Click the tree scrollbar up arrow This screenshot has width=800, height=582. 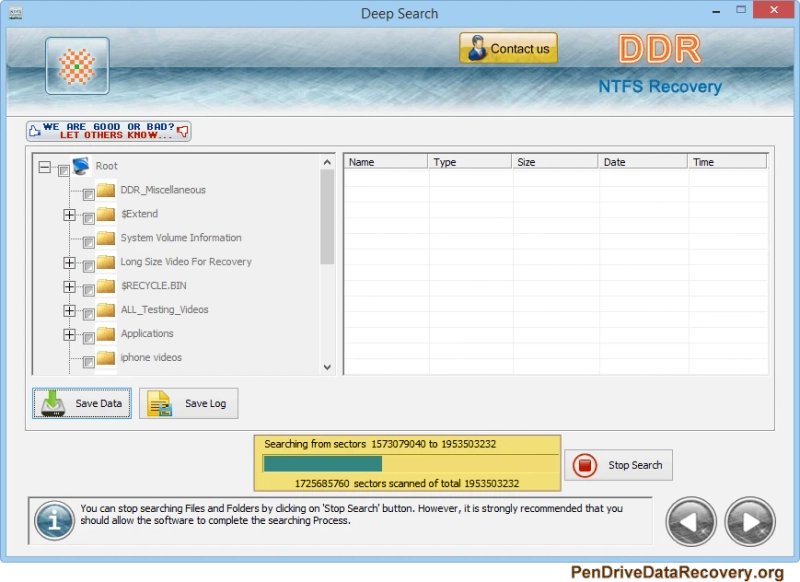click(x=327, y=162)
